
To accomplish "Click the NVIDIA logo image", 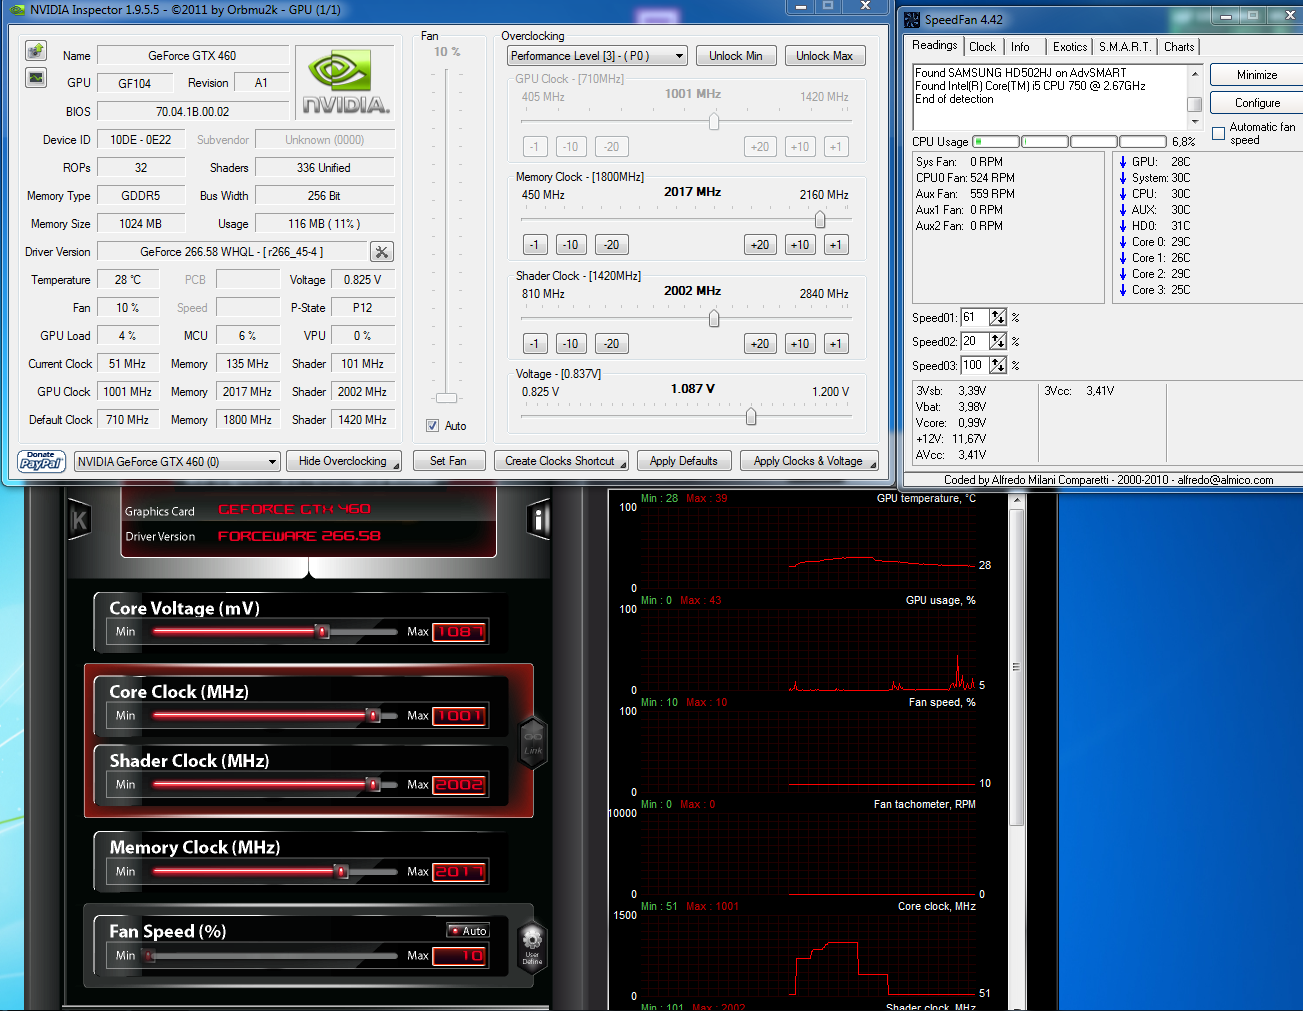I will tap(346, 82).
